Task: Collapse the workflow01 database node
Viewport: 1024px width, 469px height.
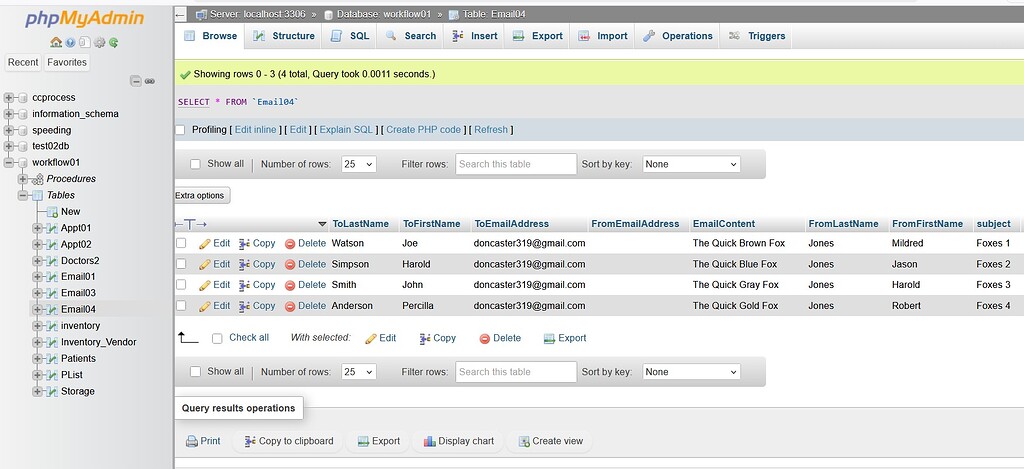Action: pyautogui.click(x=8, y=163)
